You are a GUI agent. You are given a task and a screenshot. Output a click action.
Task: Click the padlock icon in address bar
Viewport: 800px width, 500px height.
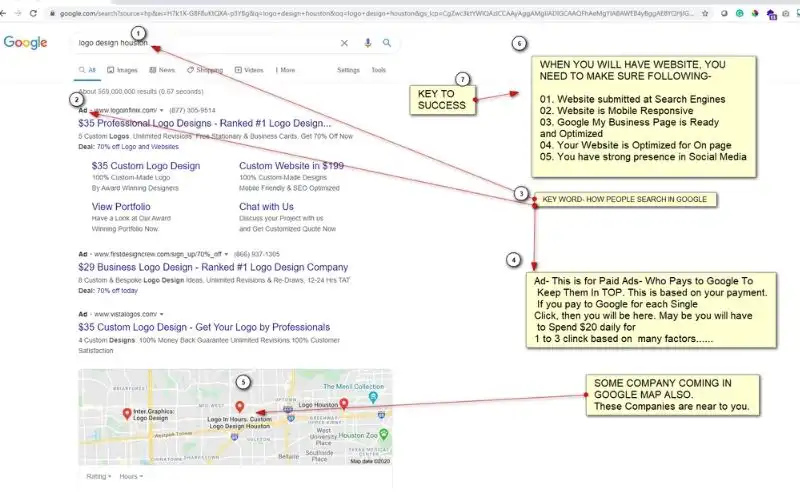tap(52, 14)
